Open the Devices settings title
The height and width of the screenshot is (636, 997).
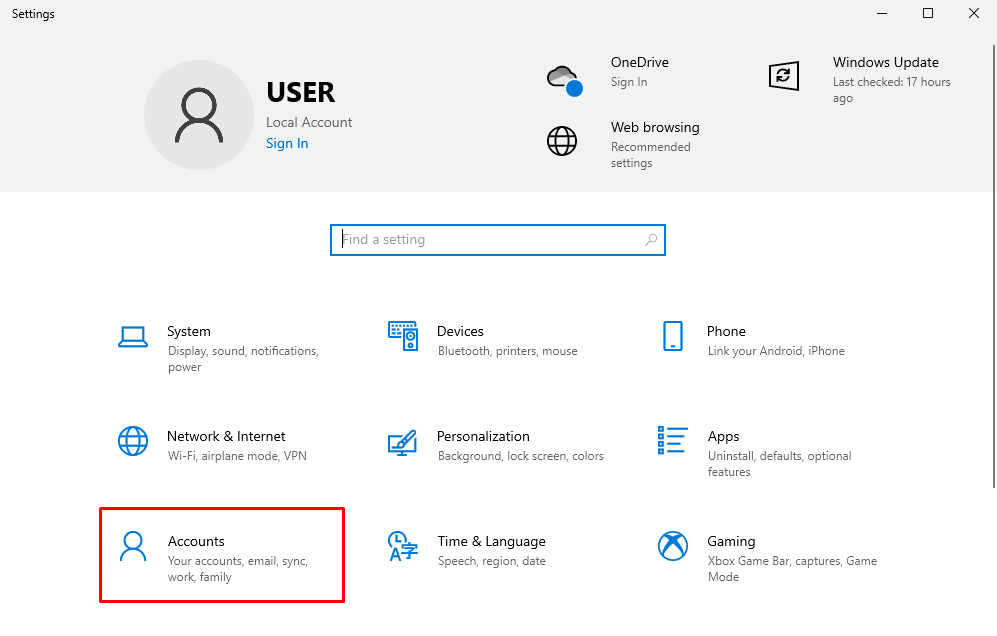[x=460, y=331]
